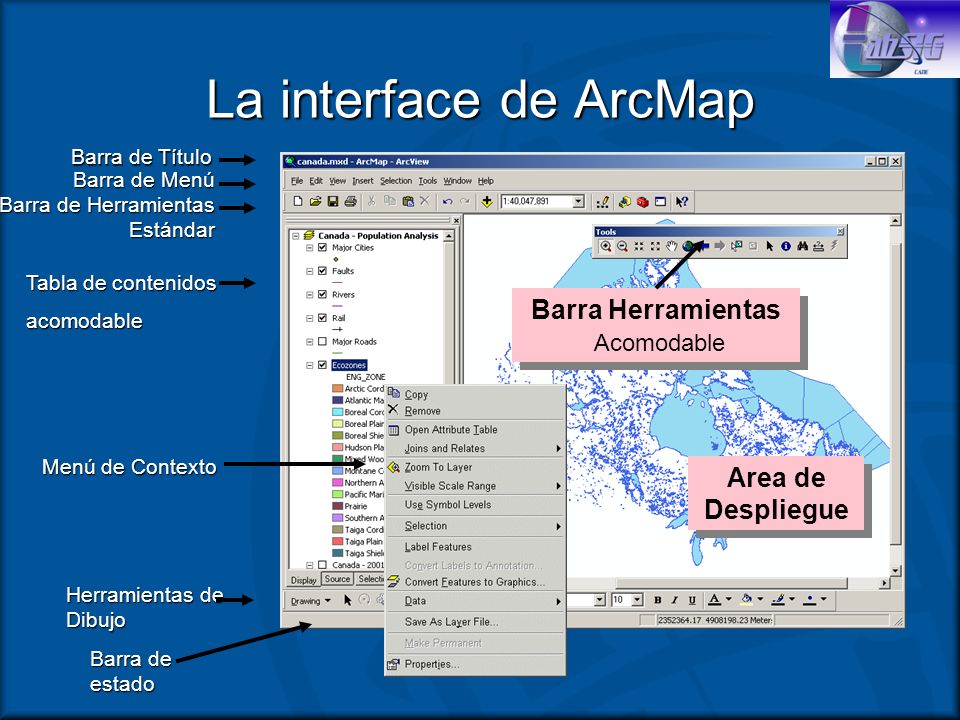This screenshot has width=960, height=720.
Task: Choose Open Attribute Table in context menu
Action: pyautogui.click(x=474, y=430)
